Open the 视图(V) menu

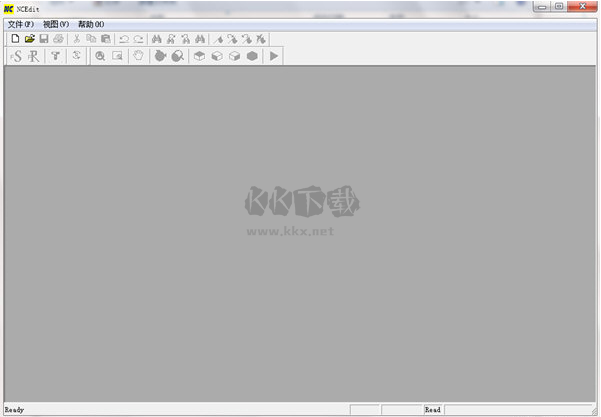coord(56,25)
